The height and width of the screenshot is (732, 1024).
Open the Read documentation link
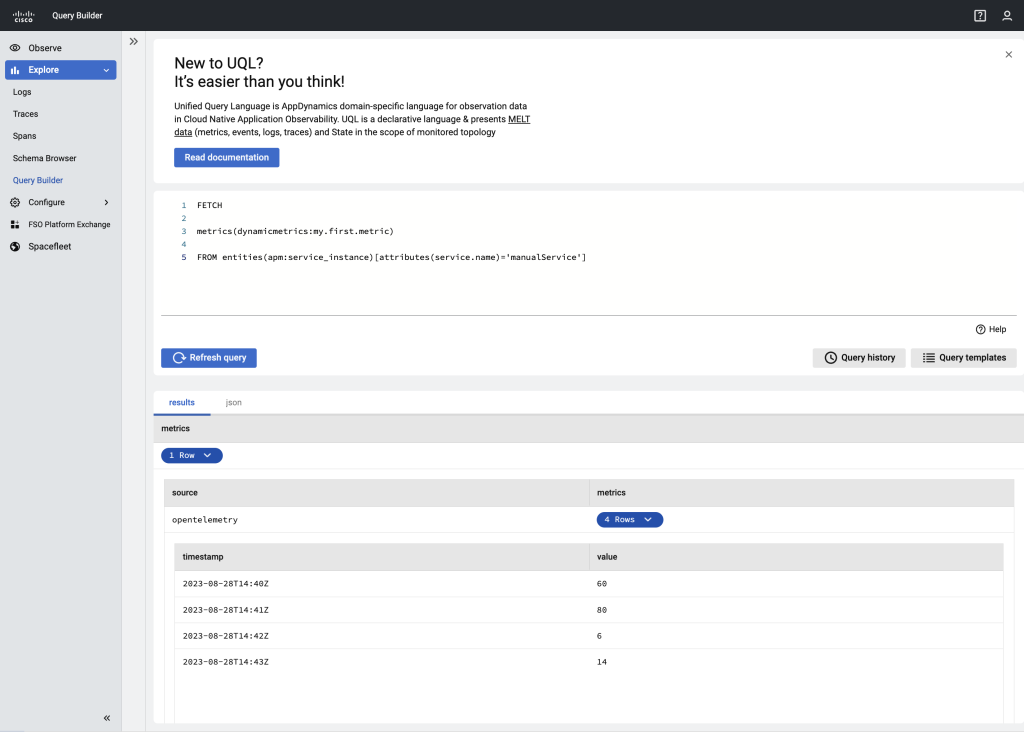coord(226,157)
